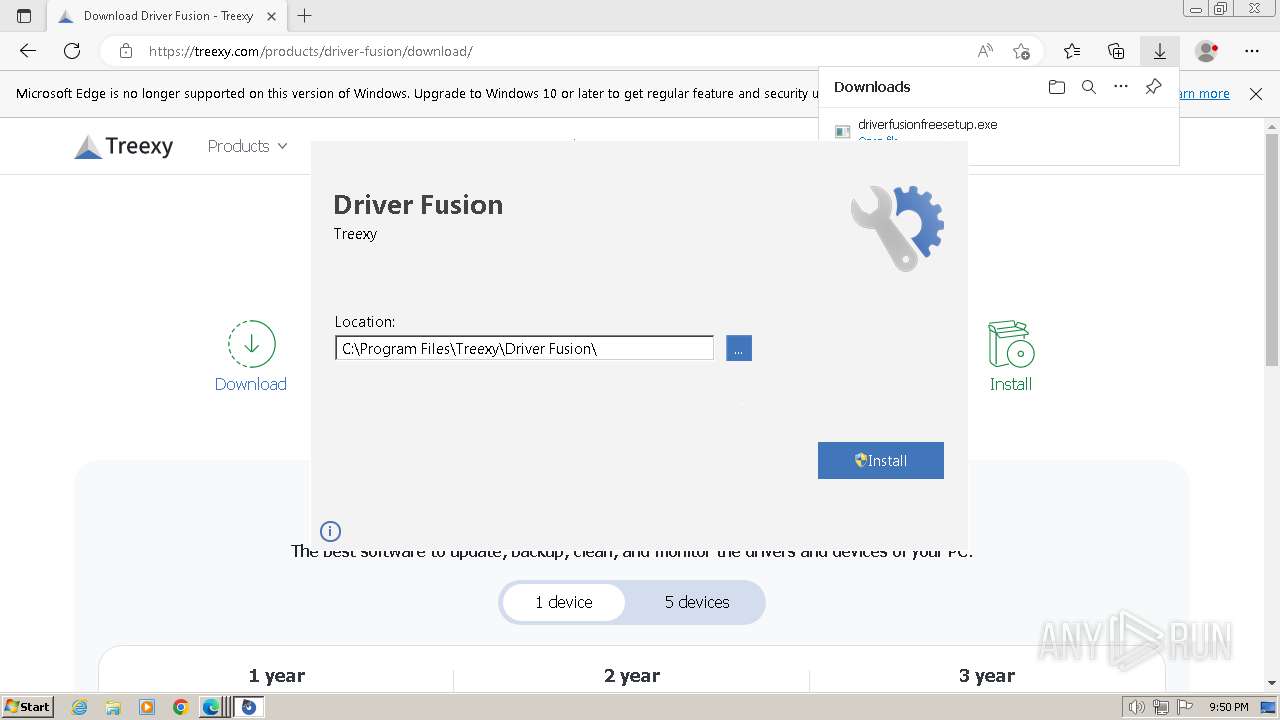Screen dimensions: 1280x720
Task: Click the Driver Fusion wrench and gear logo
Action: click(897, 228)
